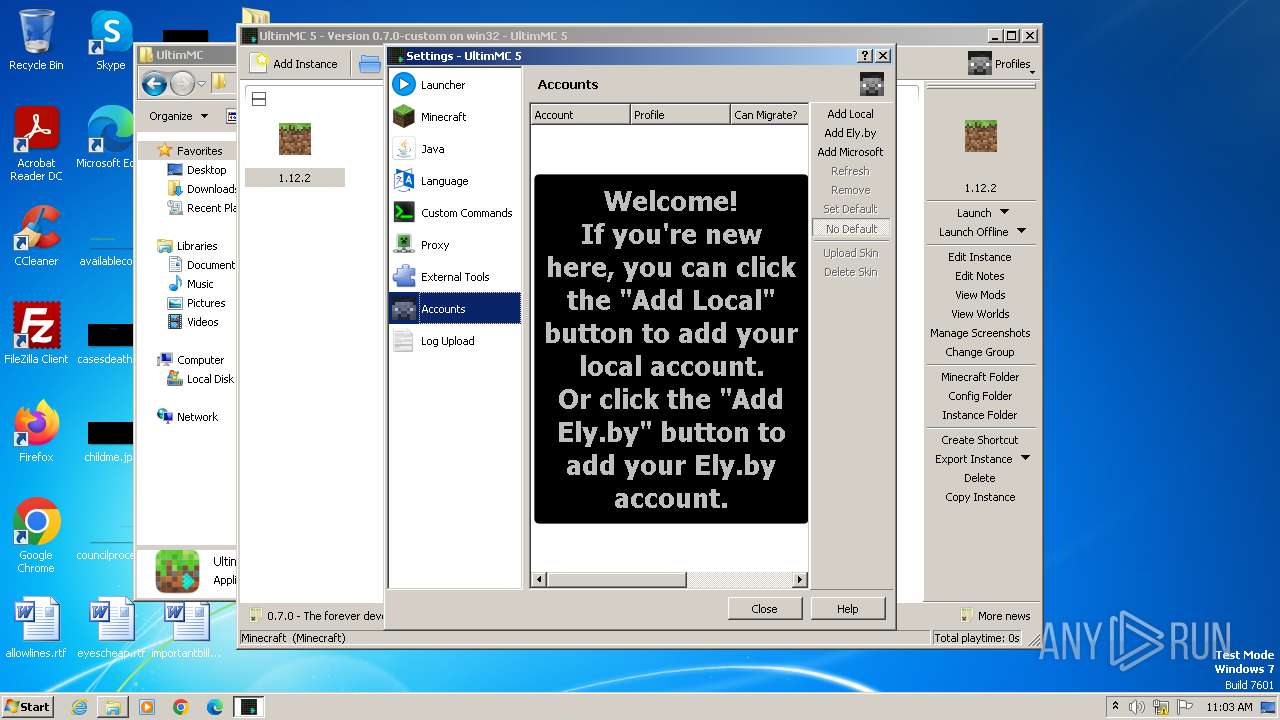
Task: Click the Can Migrate? column header
Action: [x=769, y=115]
